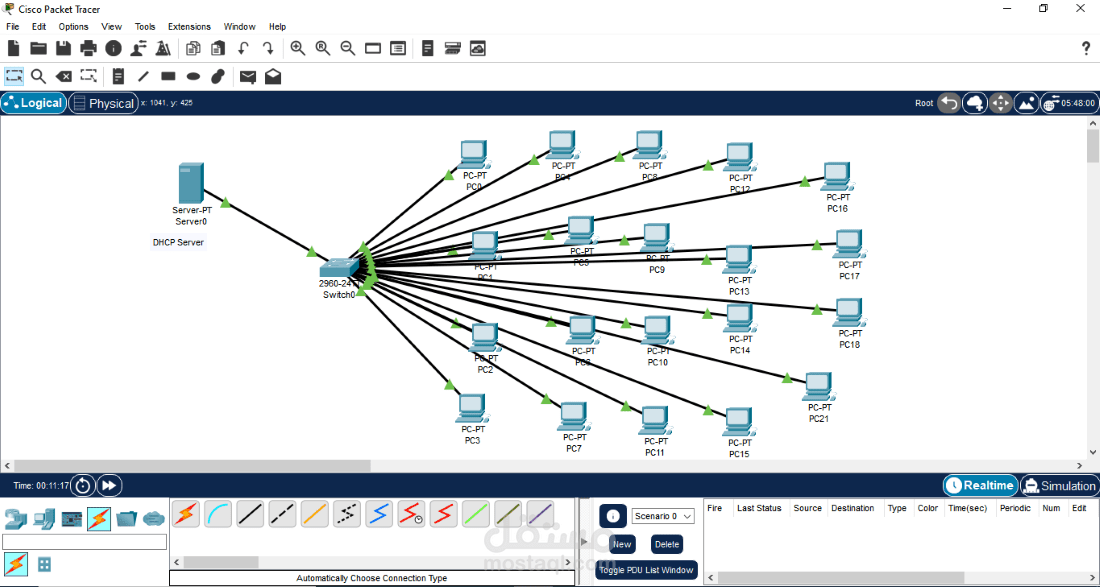This screenshot has height=587, width=1100.
Task: Delete the current scenario
Action: pos(666,544)
